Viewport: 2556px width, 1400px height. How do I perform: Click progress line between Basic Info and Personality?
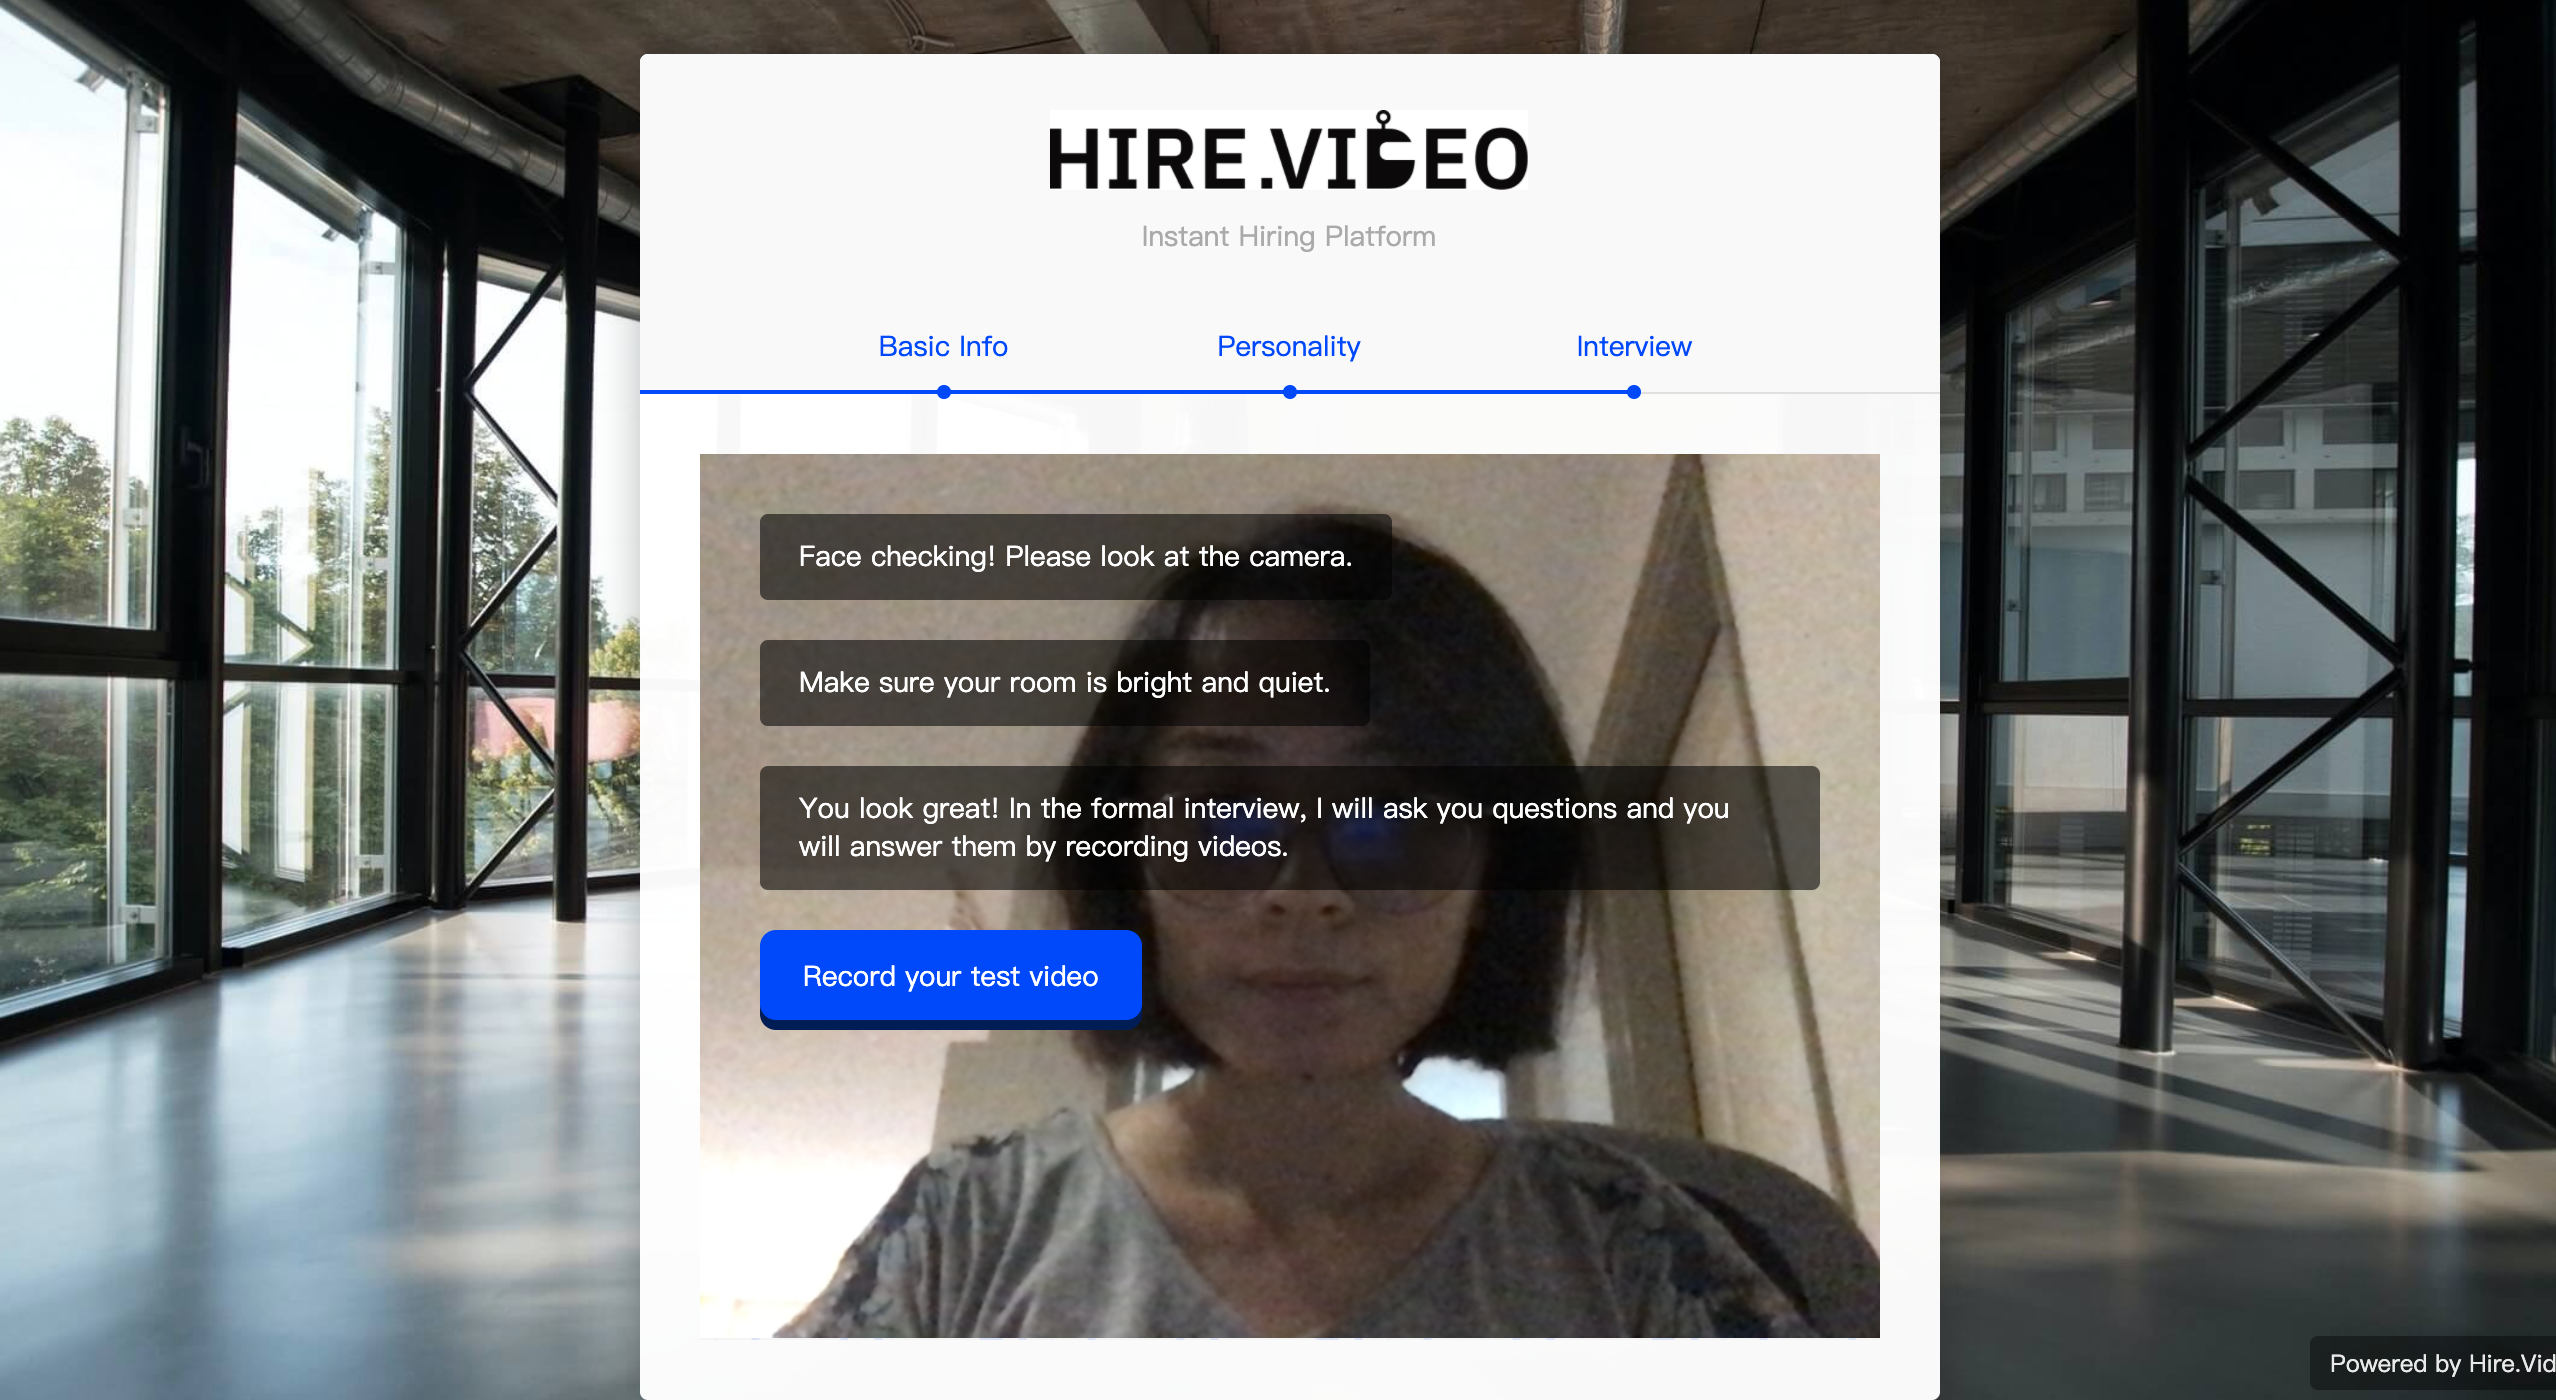point(1115,392)
